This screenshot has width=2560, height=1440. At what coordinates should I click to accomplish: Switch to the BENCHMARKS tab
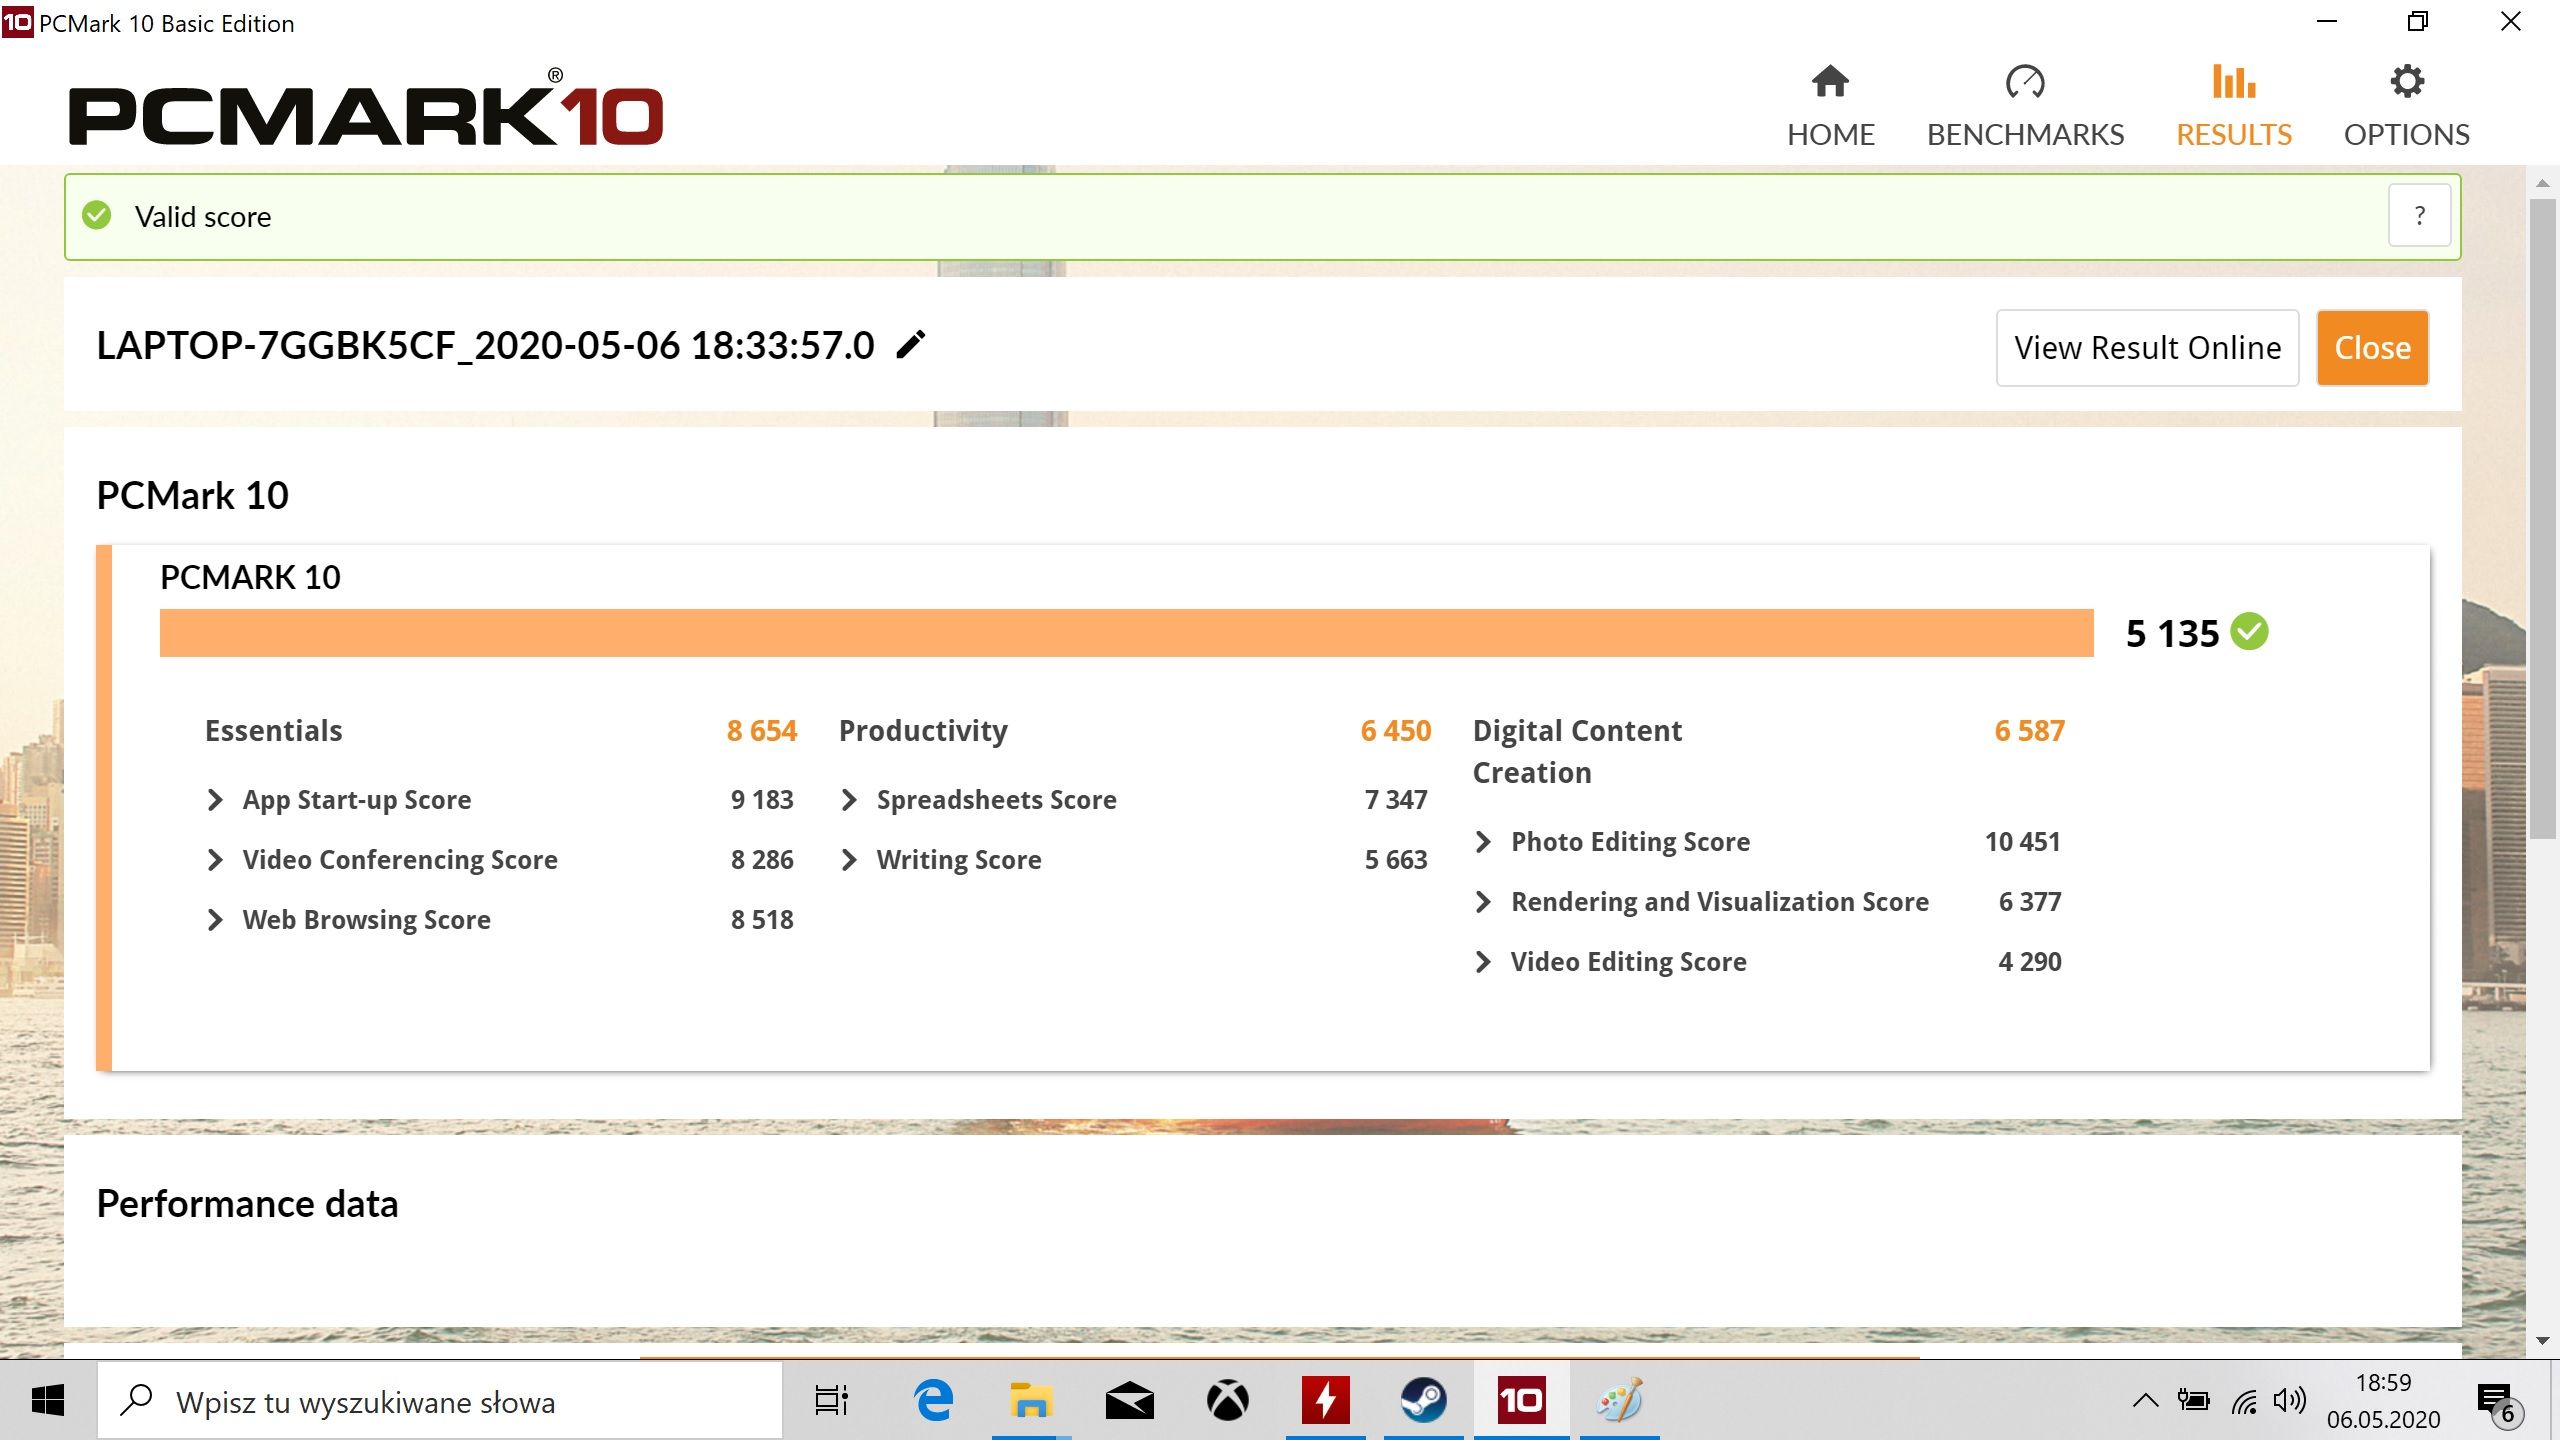click(x=2025, y=107)
